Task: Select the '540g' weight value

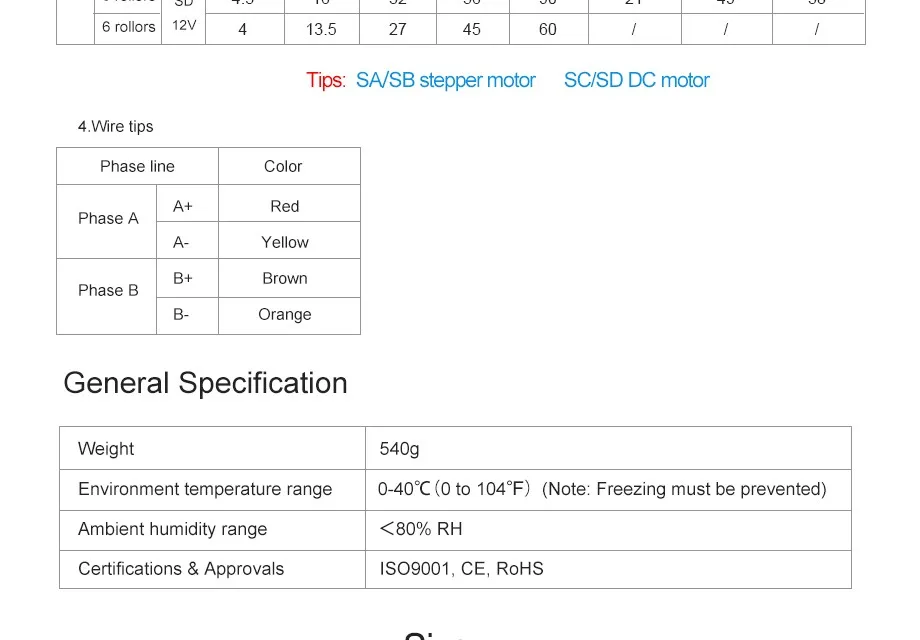Action: (x=399, y=449)
